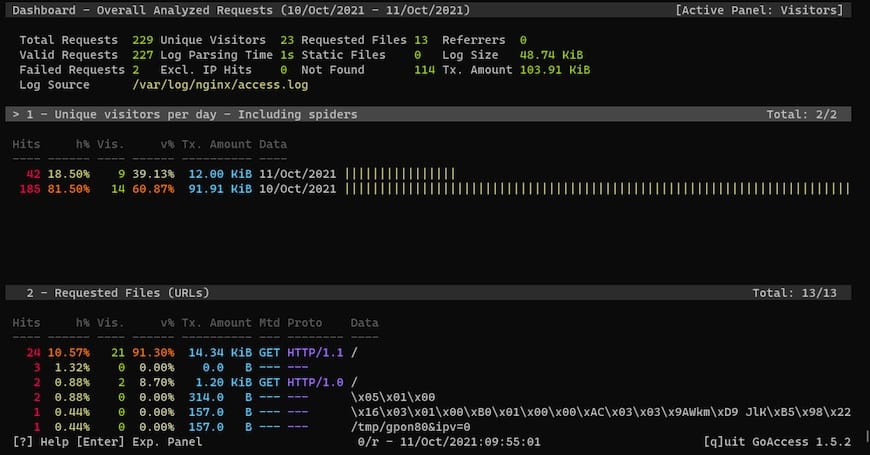Select the Unique visitors per day panel header

click(x=428, y=114)
